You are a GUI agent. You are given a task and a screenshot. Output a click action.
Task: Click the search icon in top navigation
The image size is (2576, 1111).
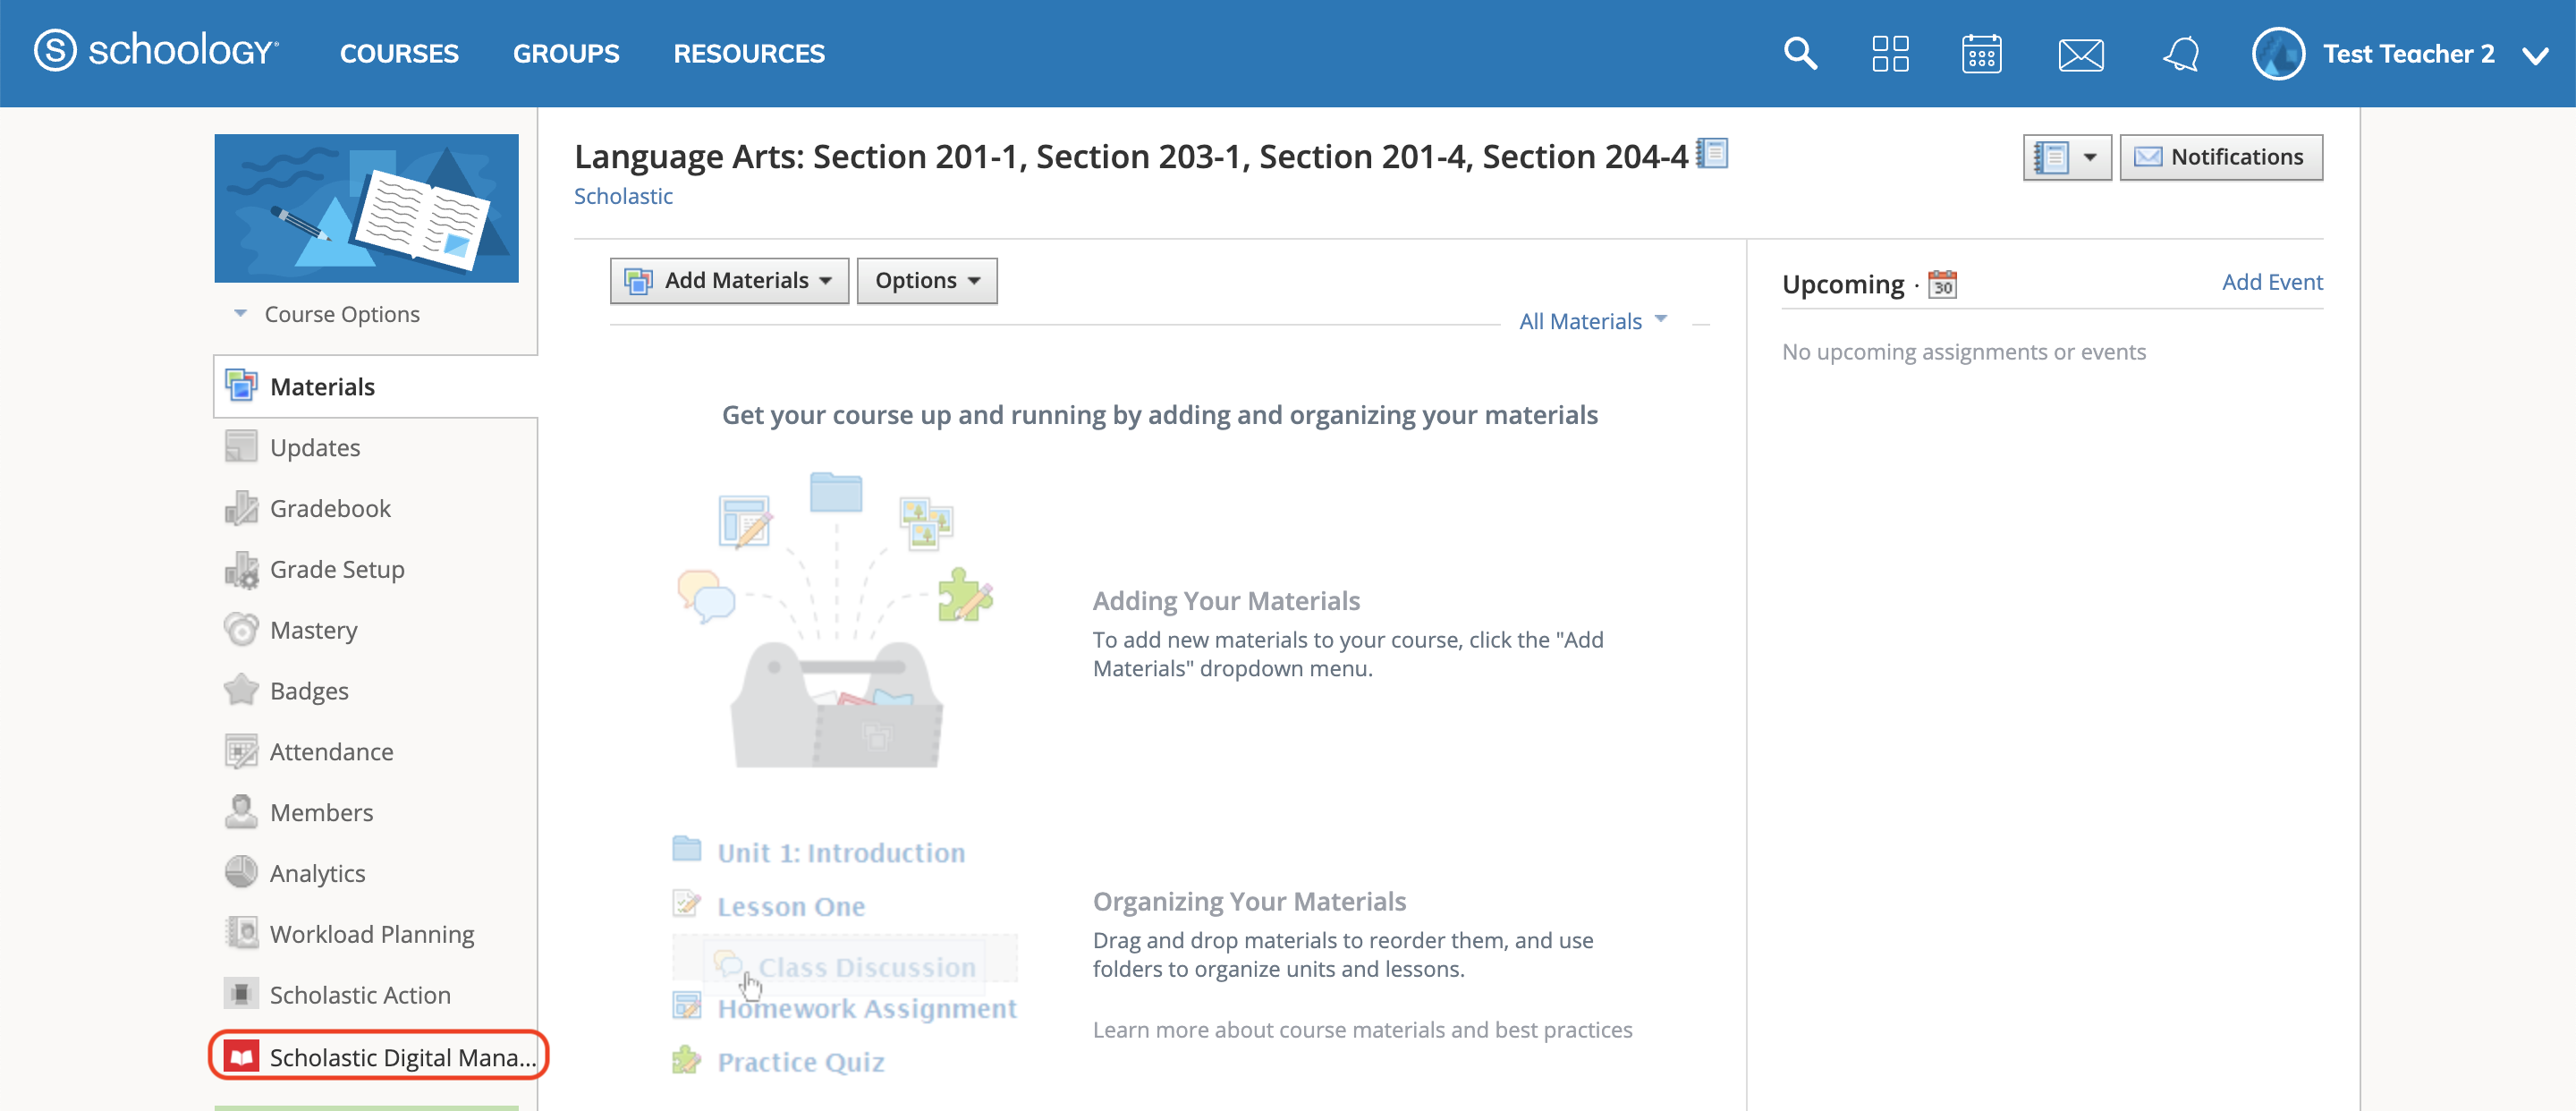(x=1802, y=53)
